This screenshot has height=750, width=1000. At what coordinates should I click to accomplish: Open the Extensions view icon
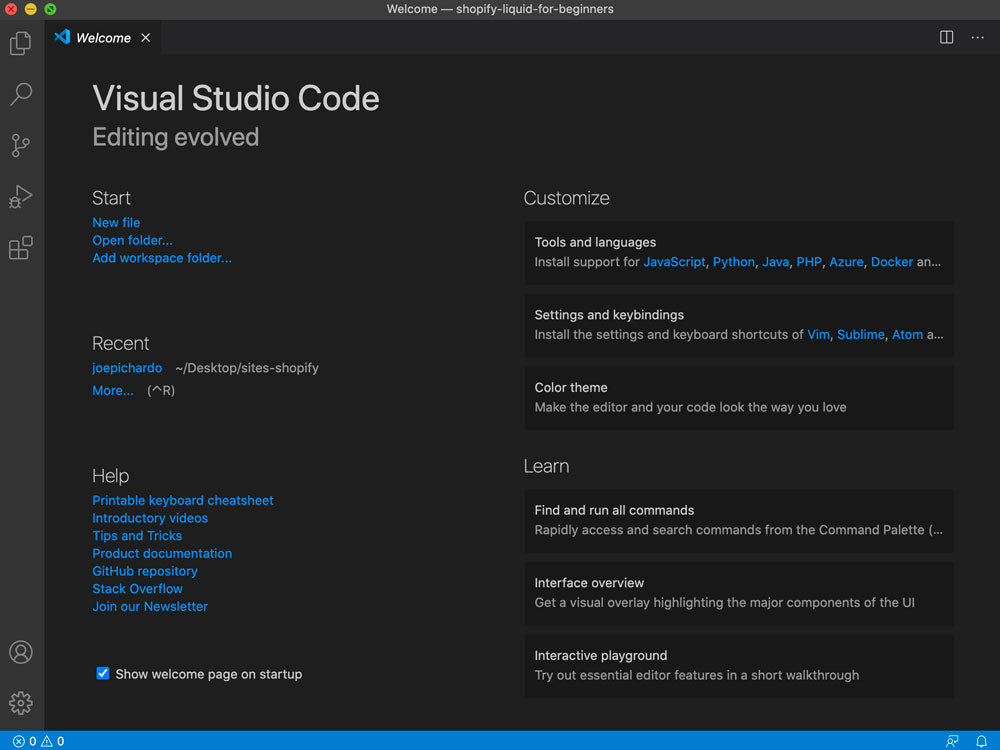tap(21, 248)
